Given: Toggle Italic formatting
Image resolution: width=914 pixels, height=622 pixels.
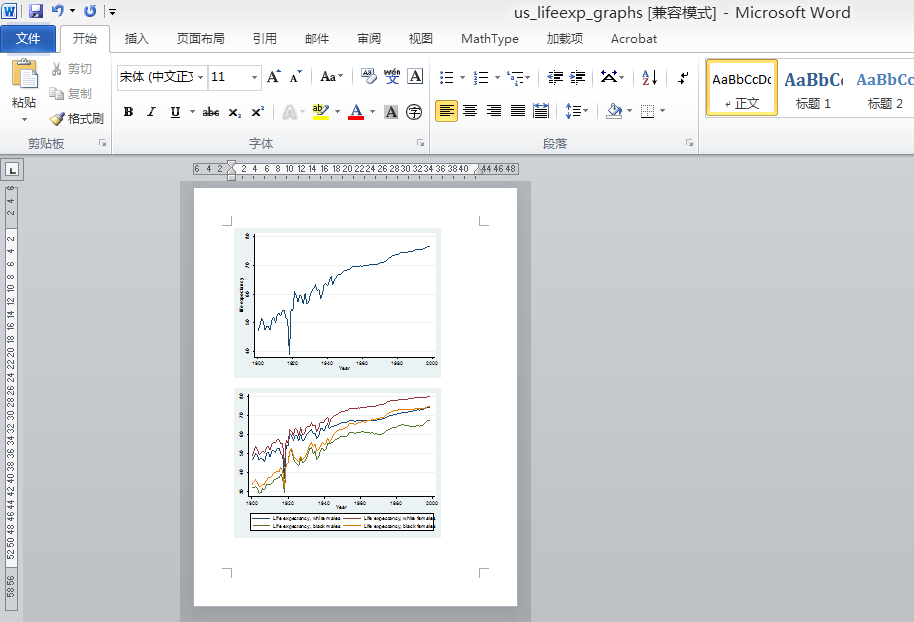Looking at the screenshot, I should tap(152, 112).
